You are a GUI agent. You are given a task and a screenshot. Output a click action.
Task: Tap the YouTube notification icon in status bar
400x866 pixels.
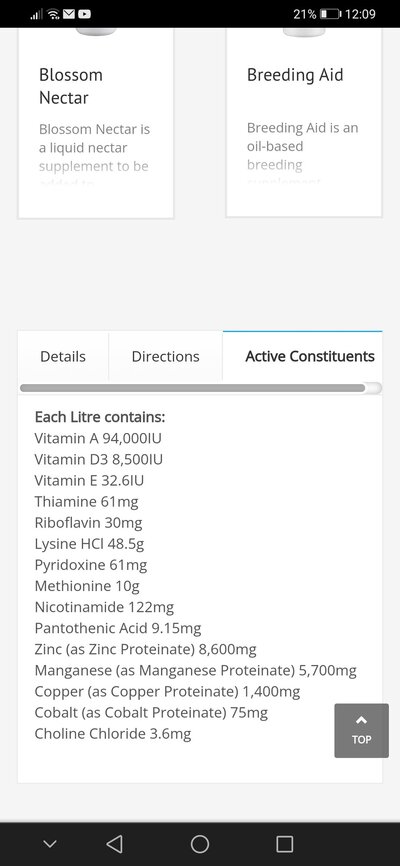(x=85, y=14)
